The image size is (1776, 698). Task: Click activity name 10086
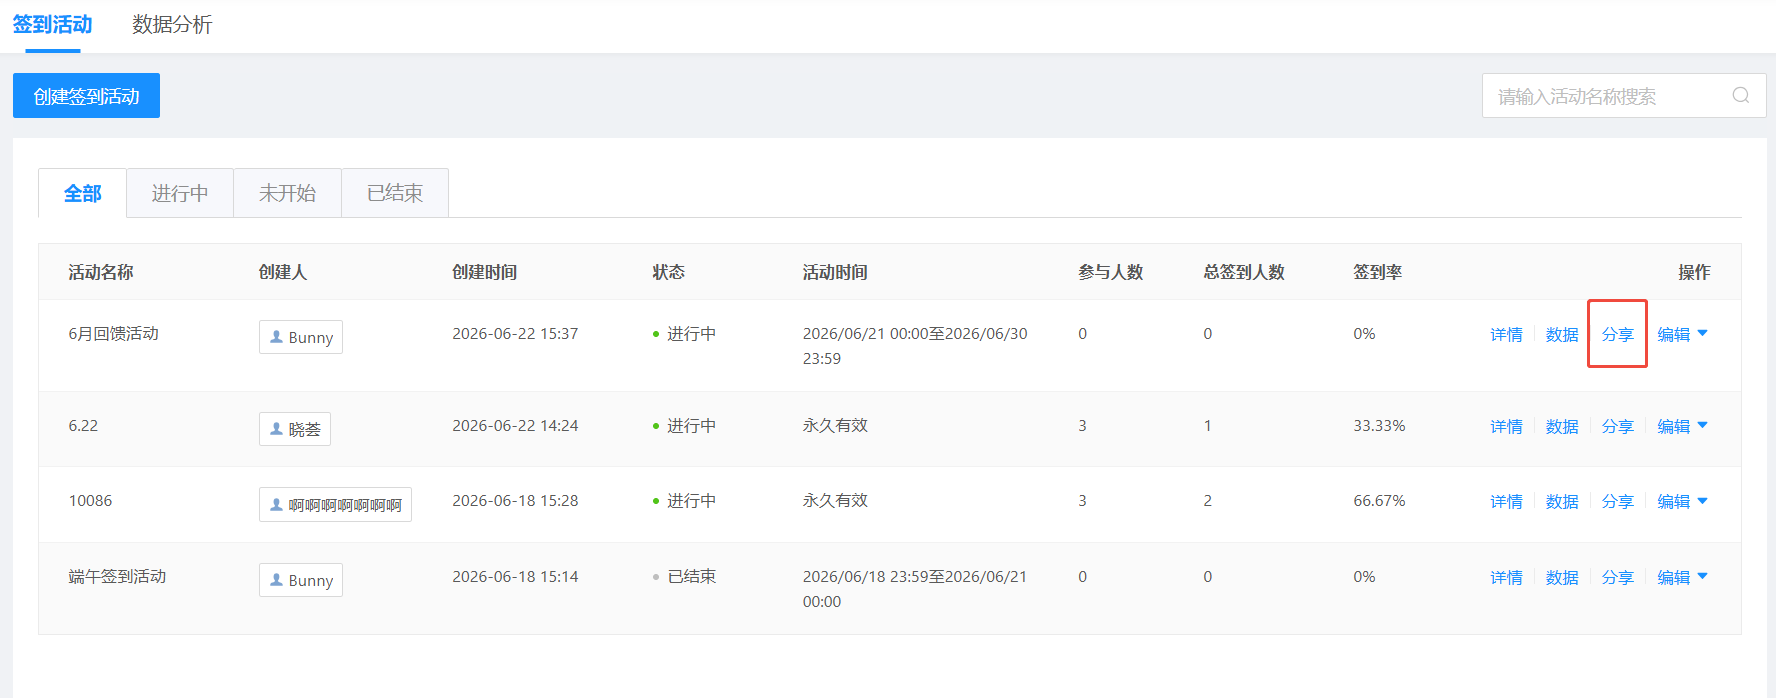(x=90, y=500)
